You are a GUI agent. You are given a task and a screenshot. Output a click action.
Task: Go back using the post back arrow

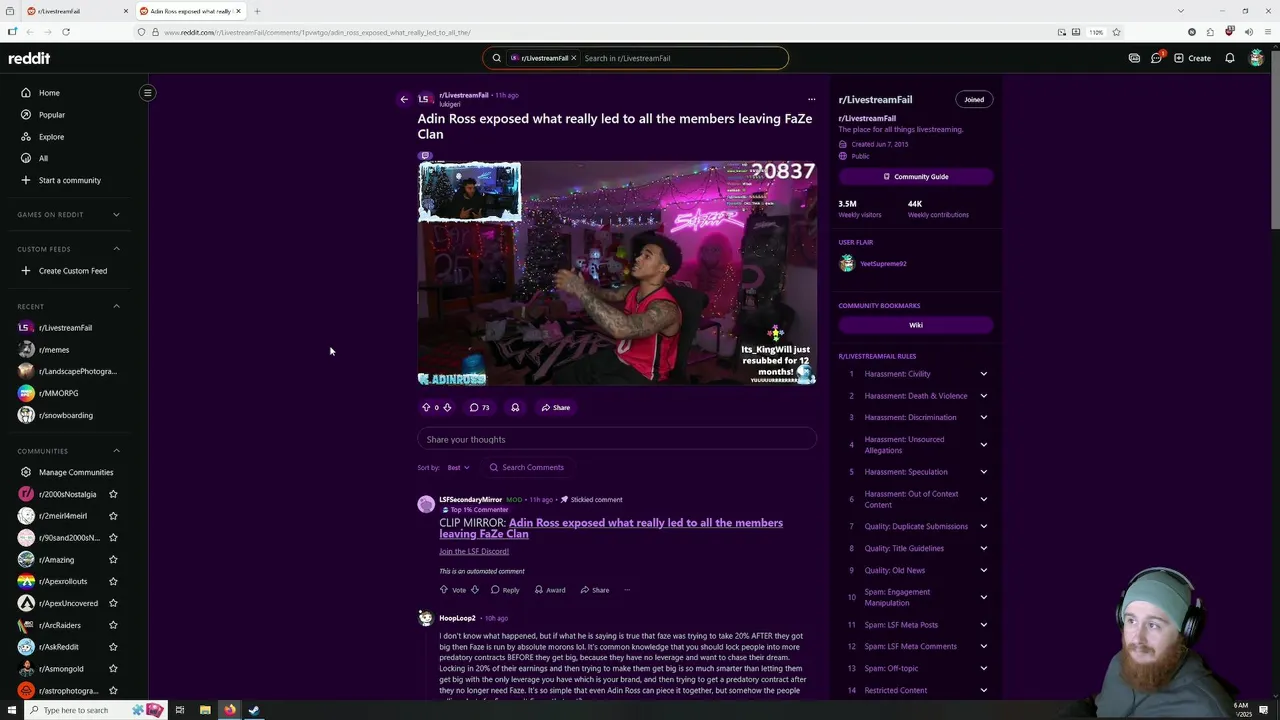404,99
